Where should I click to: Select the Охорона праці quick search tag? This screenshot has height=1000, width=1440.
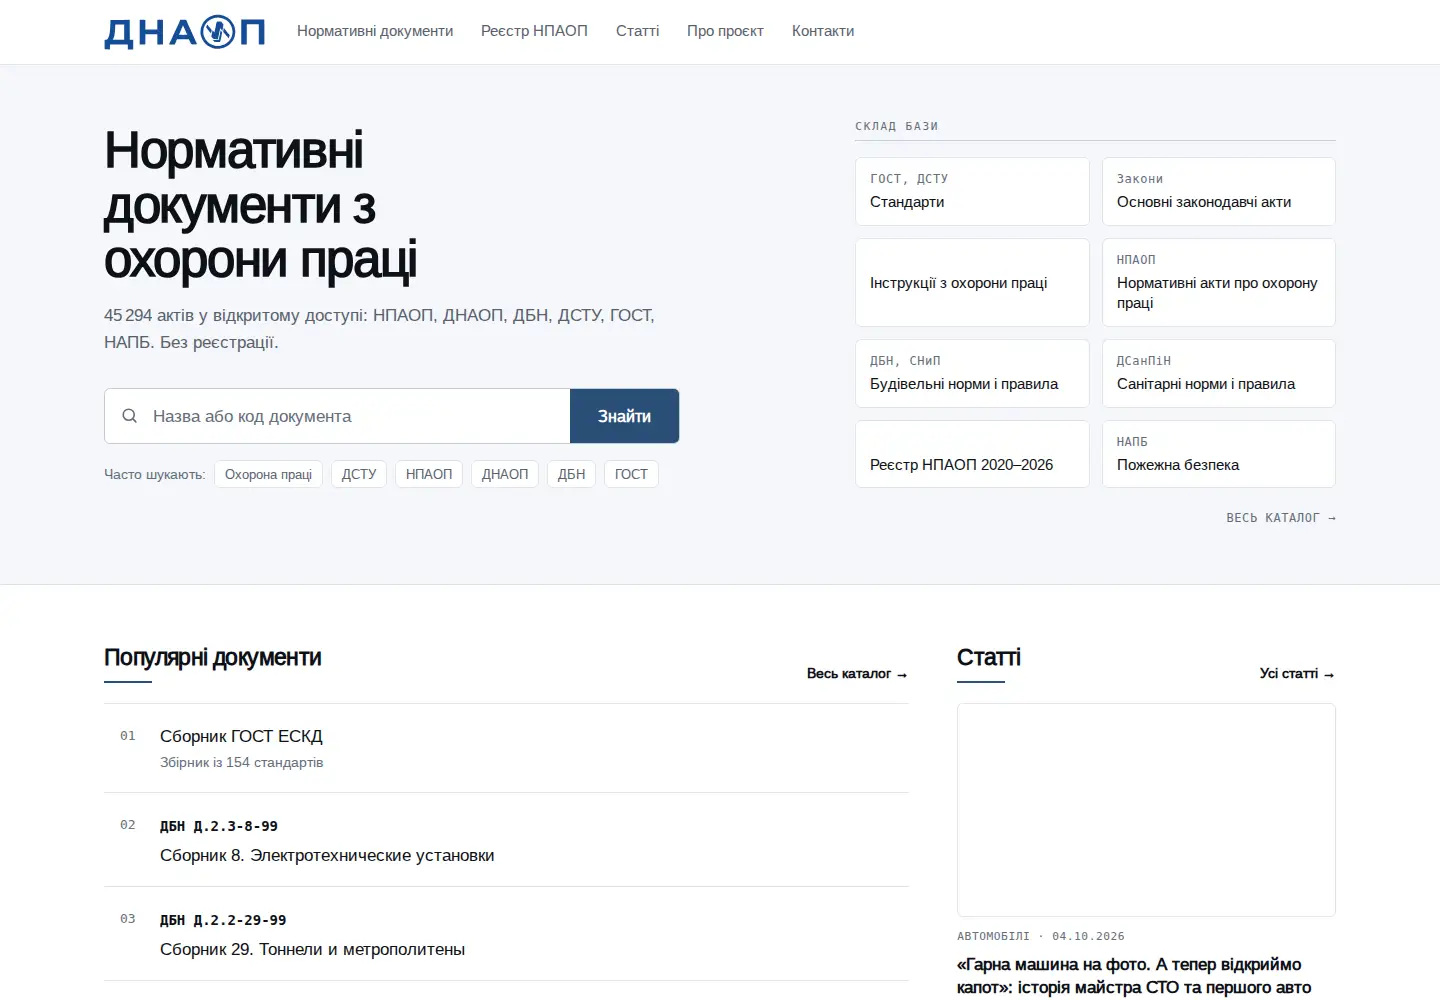pos(268,474)
